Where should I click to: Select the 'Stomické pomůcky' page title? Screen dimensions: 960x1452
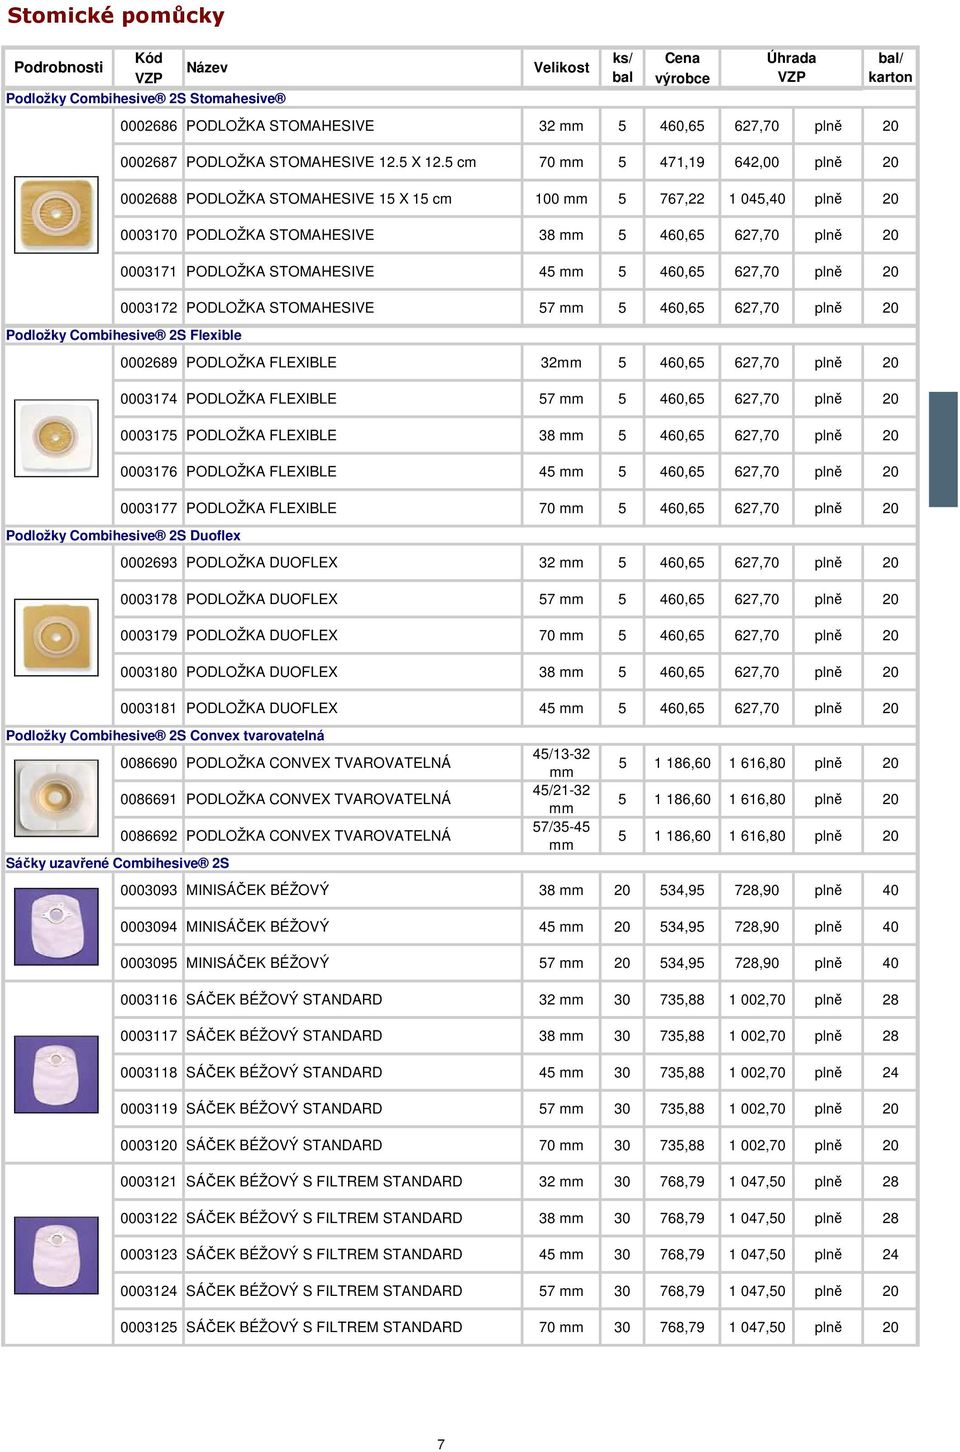point(116,16)
